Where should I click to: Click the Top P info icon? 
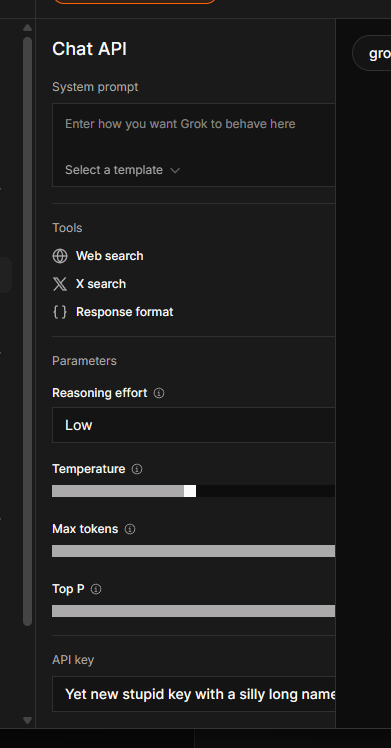click(96, 589)
